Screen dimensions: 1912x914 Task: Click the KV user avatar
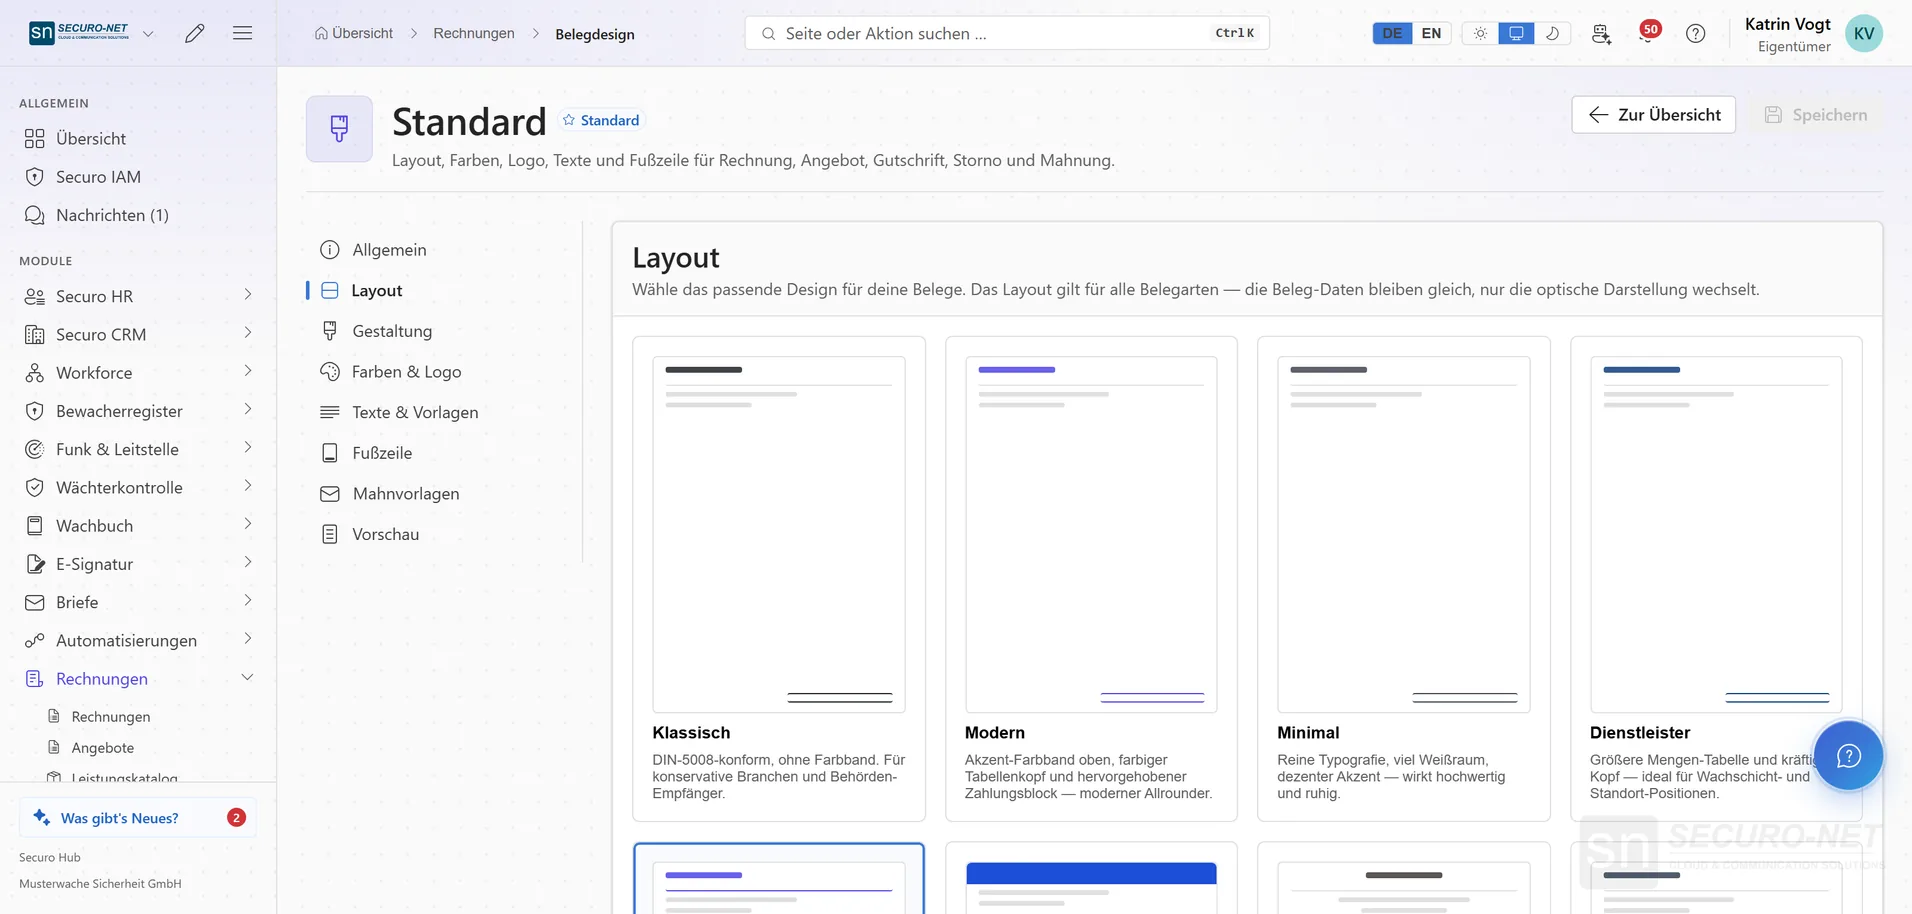point(1864,33)
